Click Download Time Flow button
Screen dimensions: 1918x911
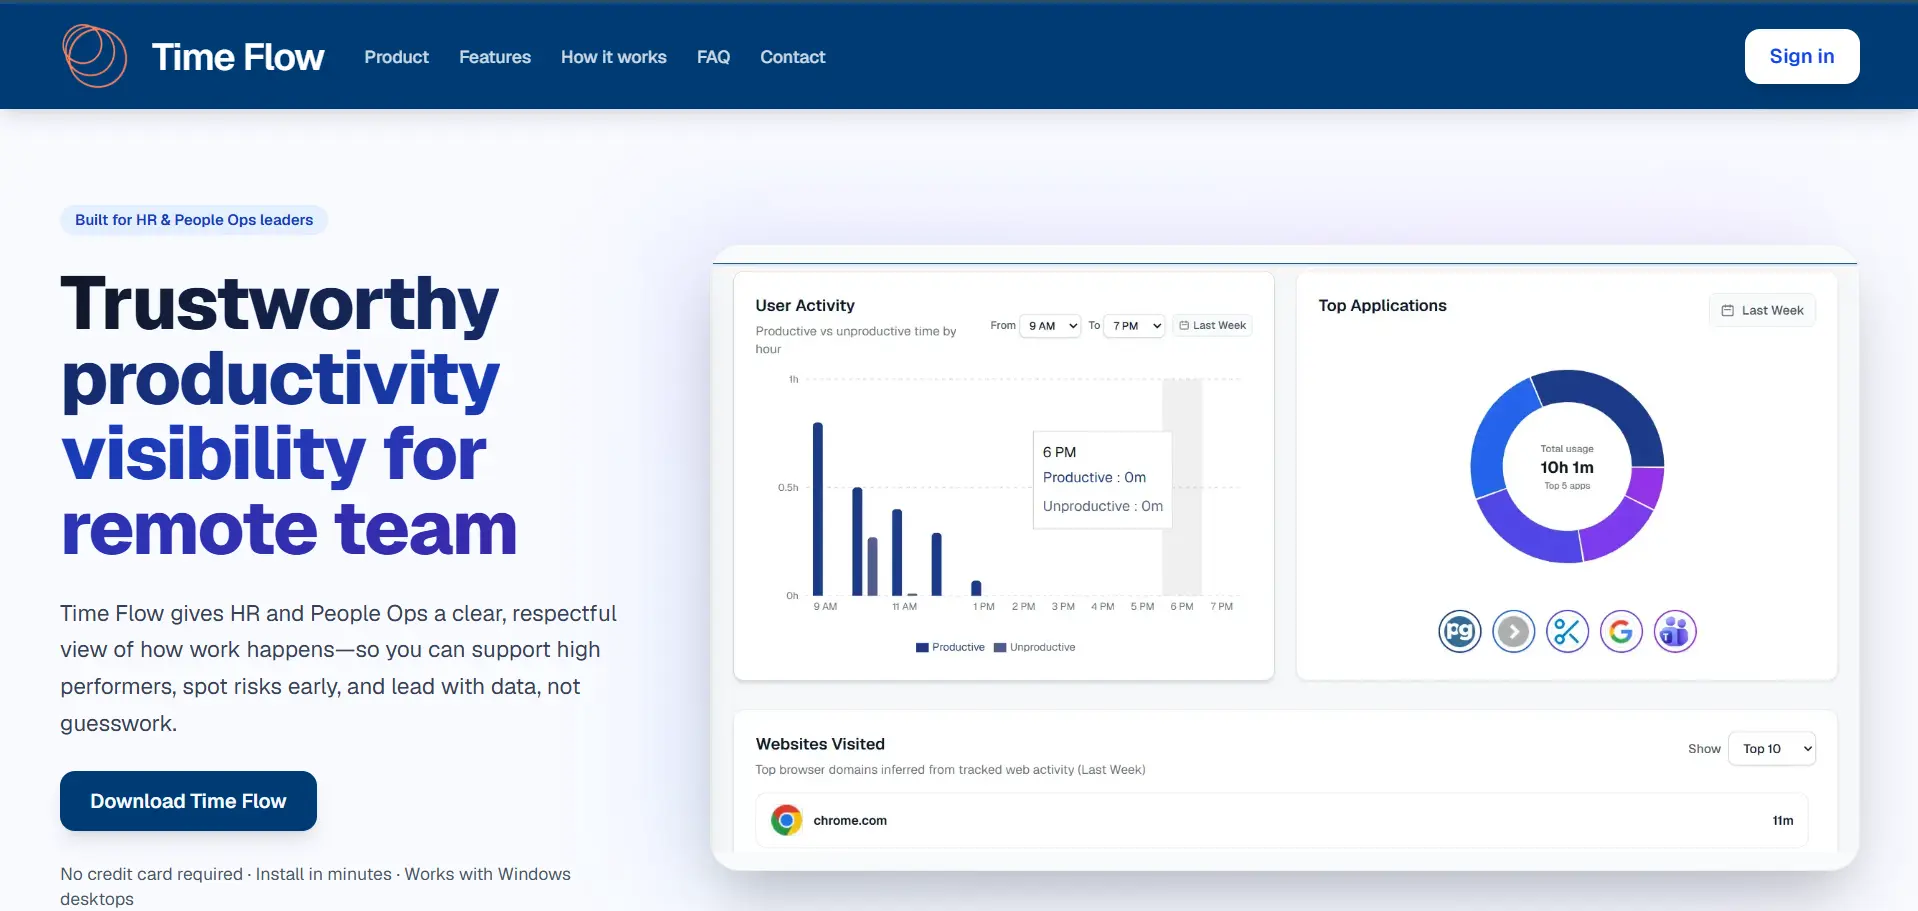click(188, 801)
